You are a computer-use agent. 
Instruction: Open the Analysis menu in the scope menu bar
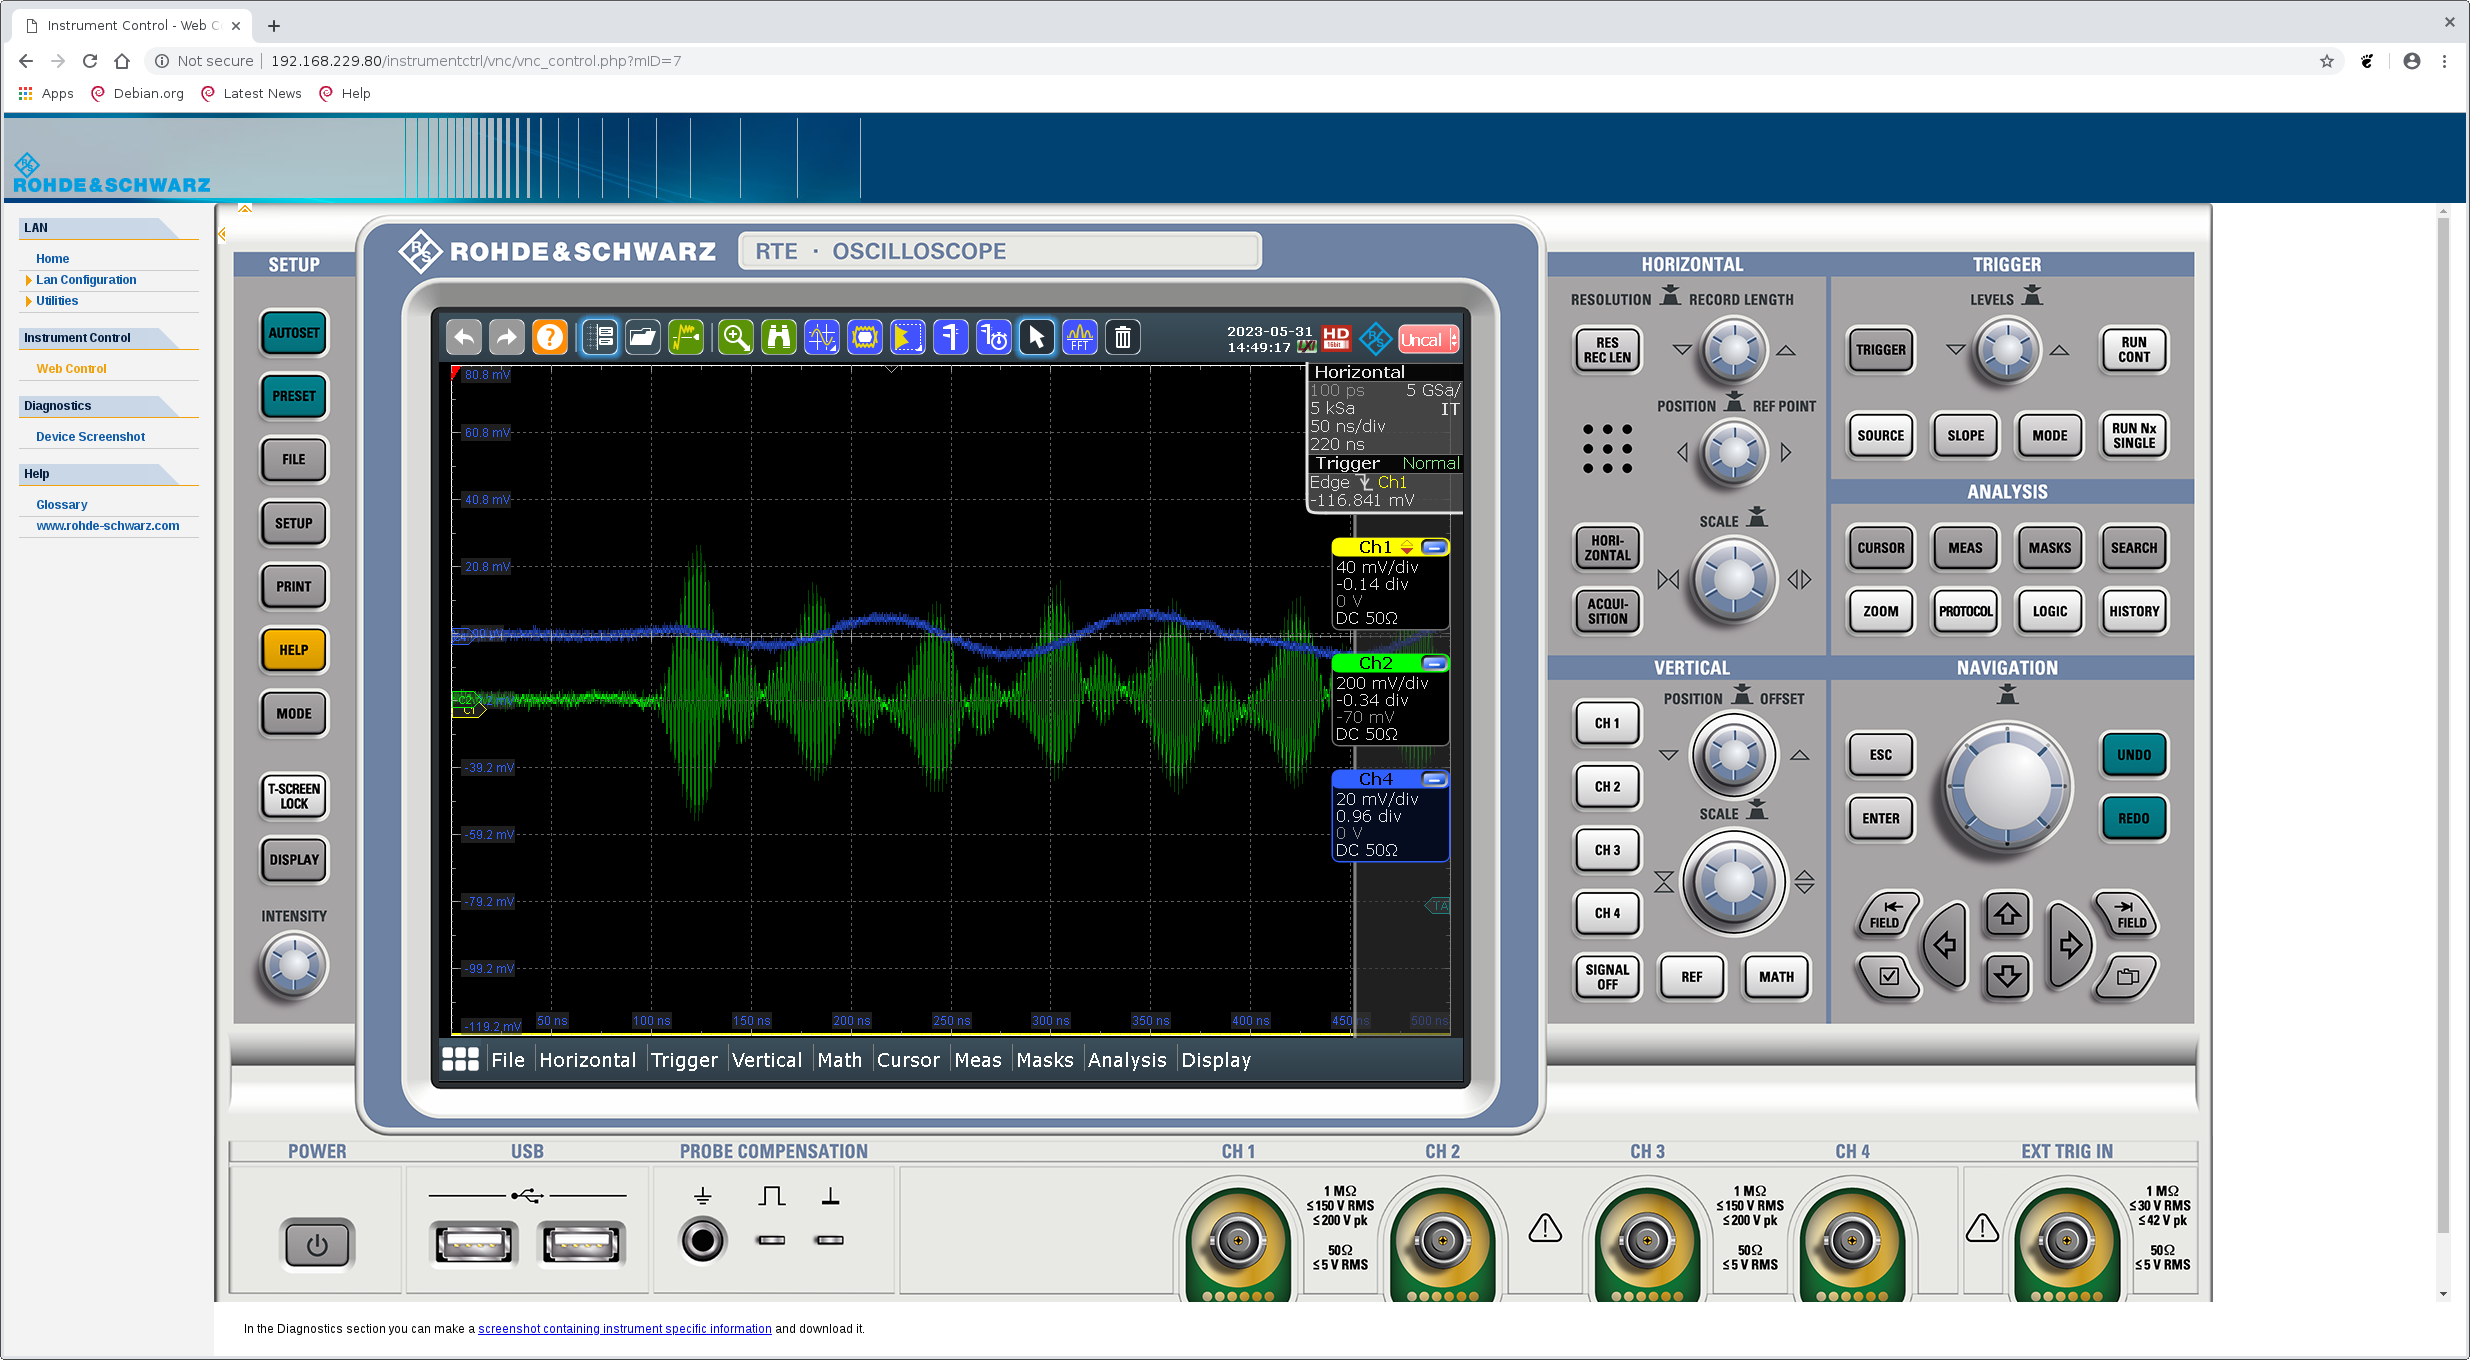[1126, 1060]
